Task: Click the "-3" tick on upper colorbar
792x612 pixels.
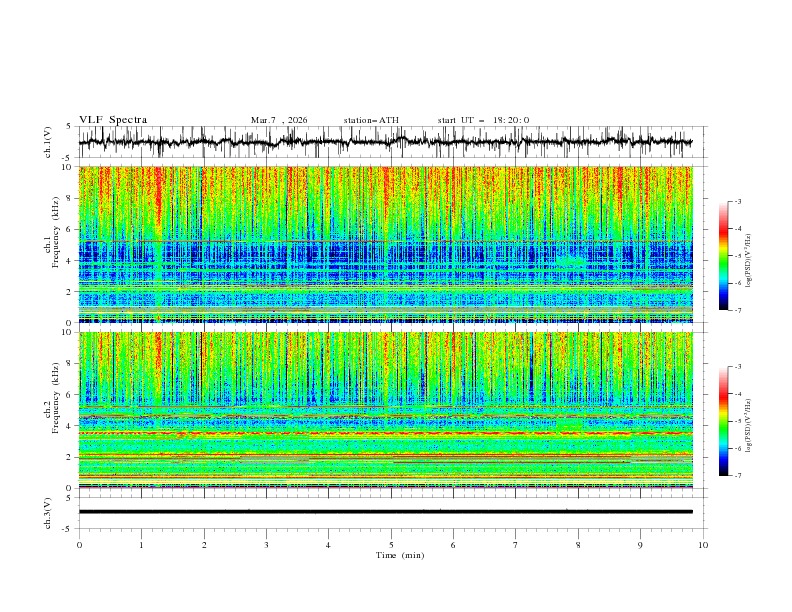Action: pyautogui.click(x=737, y=201)
